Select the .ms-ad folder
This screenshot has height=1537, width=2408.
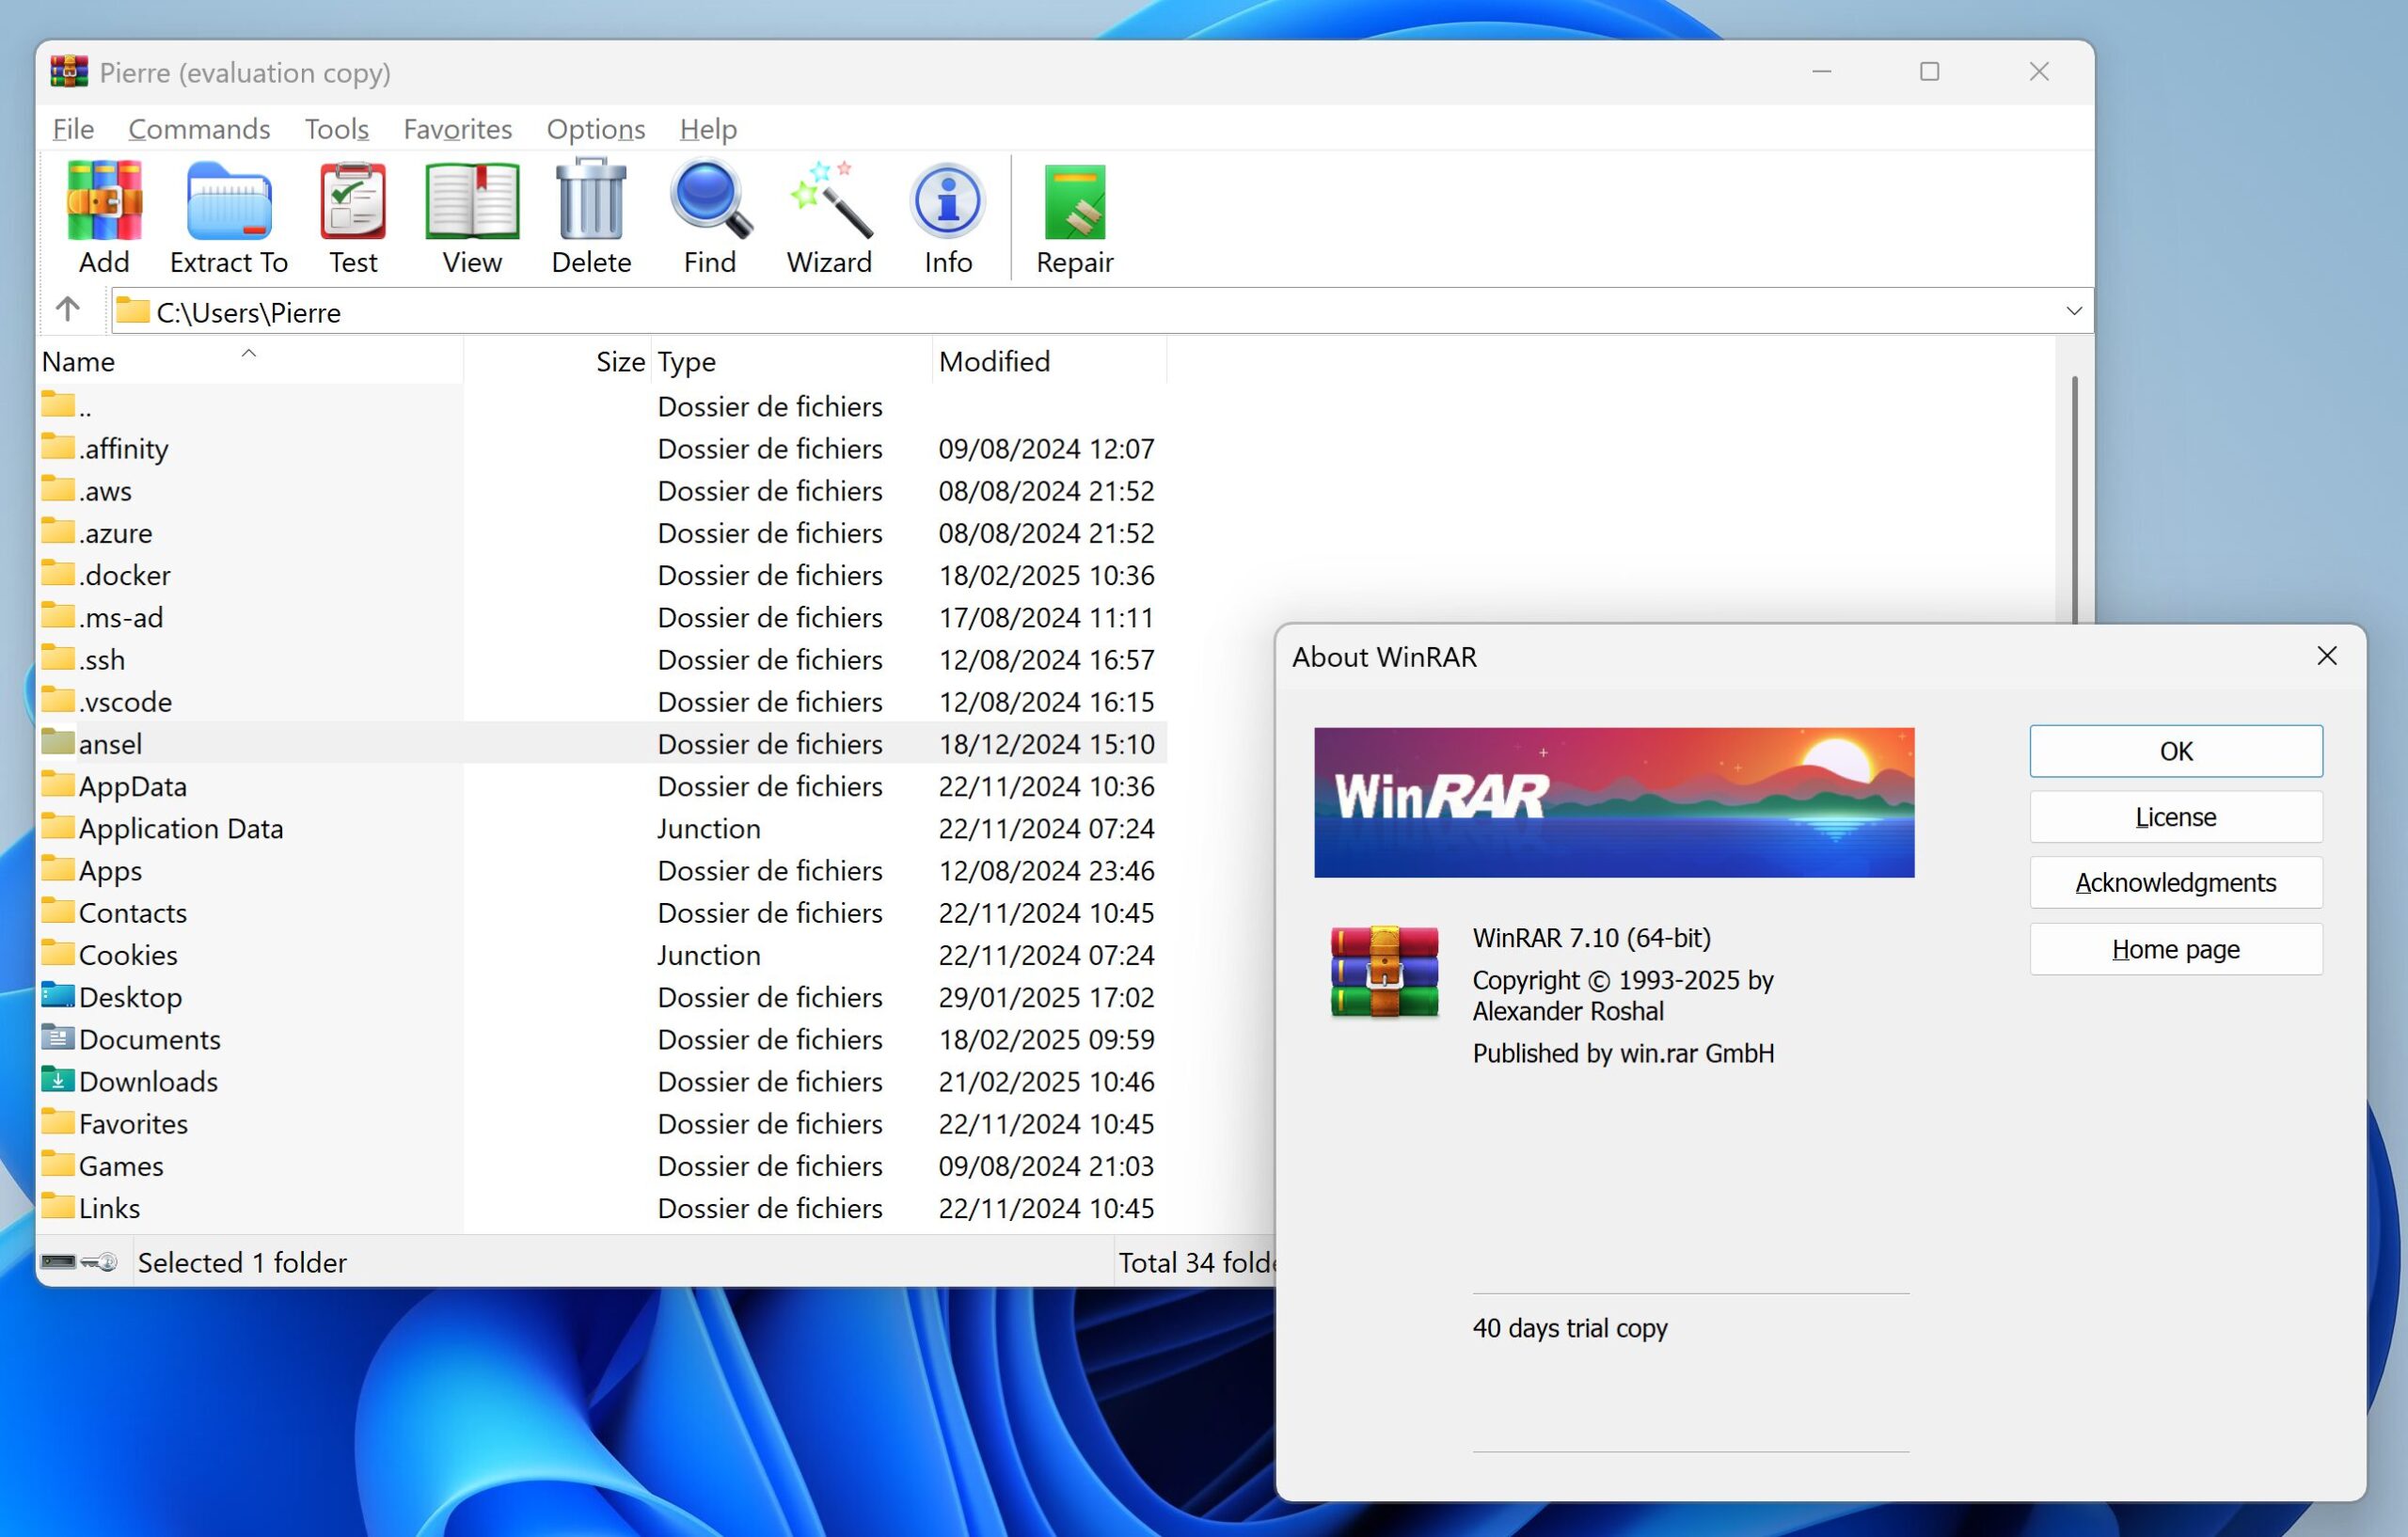tap(602, 617)
